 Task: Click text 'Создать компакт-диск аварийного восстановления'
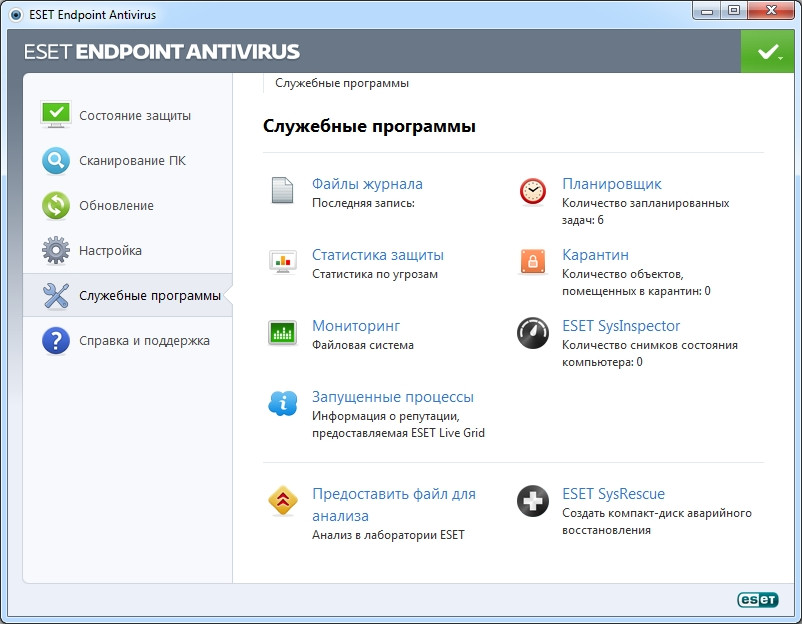[657, 522]
